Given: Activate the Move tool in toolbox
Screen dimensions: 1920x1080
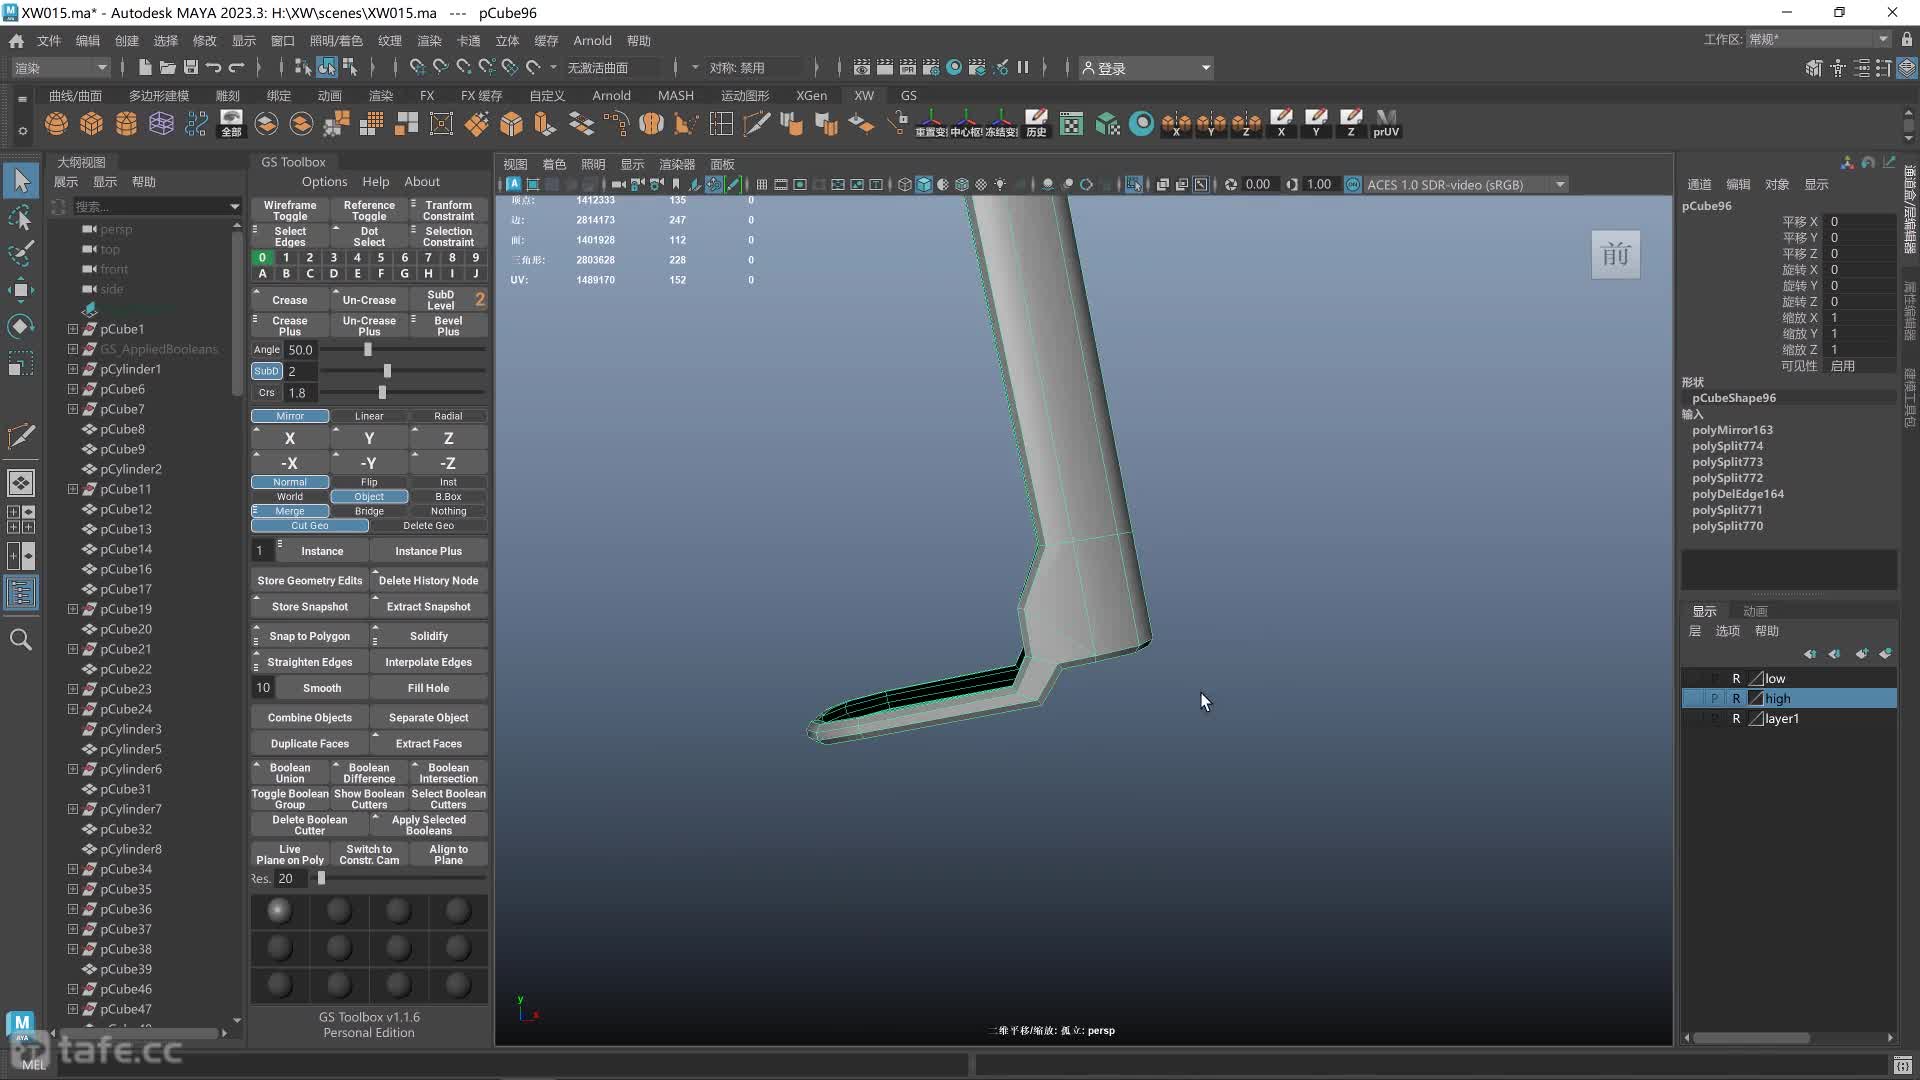Looking at the screenshot, I should click(x=21, y=290).
